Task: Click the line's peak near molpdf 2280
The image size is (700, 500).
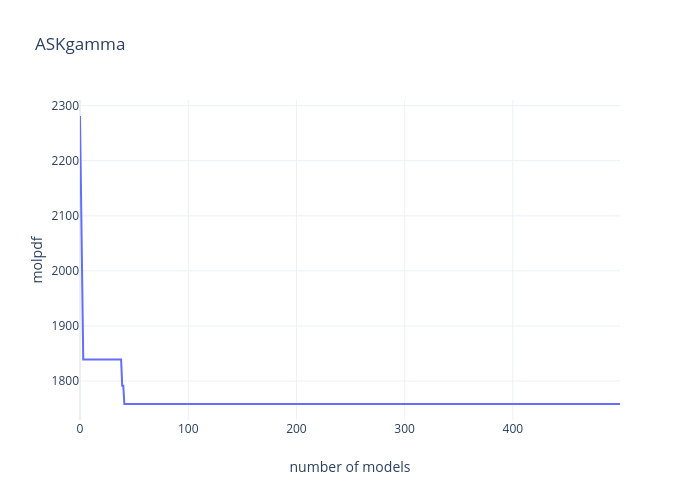Action: click(x=80, y=117)
